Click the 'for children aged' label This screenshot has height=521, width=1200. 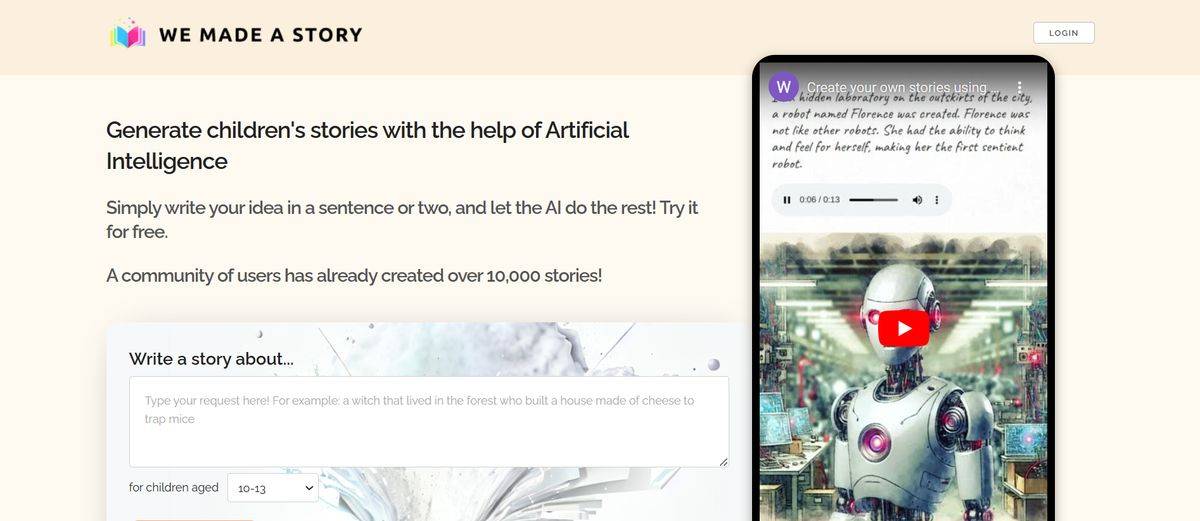pyautogui.click(x=174, y=488)
